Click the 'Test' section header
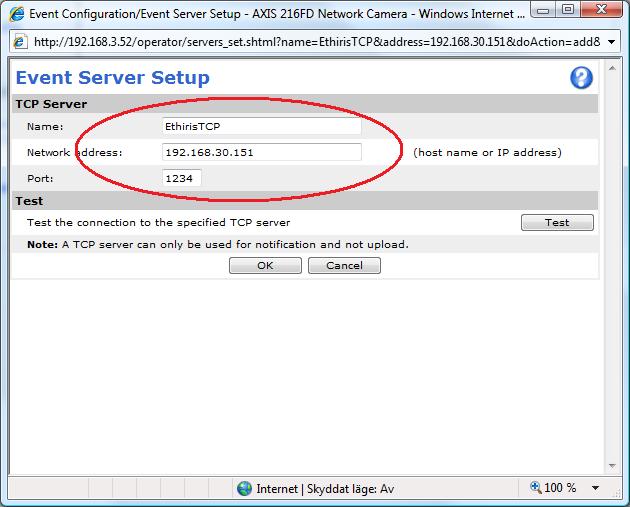Image resolution: width=630 pixels, height=507 pixels. 29,201
